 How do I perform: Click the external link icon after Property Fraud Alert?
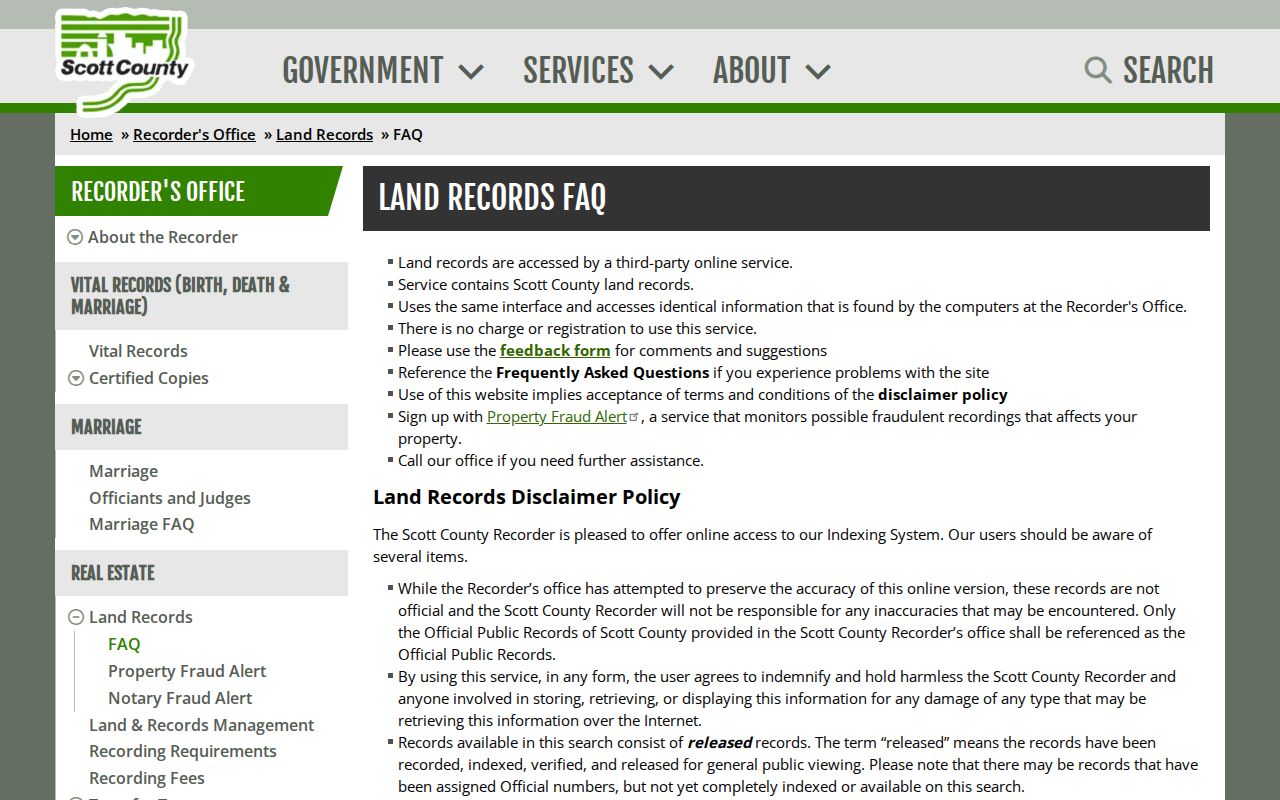(634, 416)
